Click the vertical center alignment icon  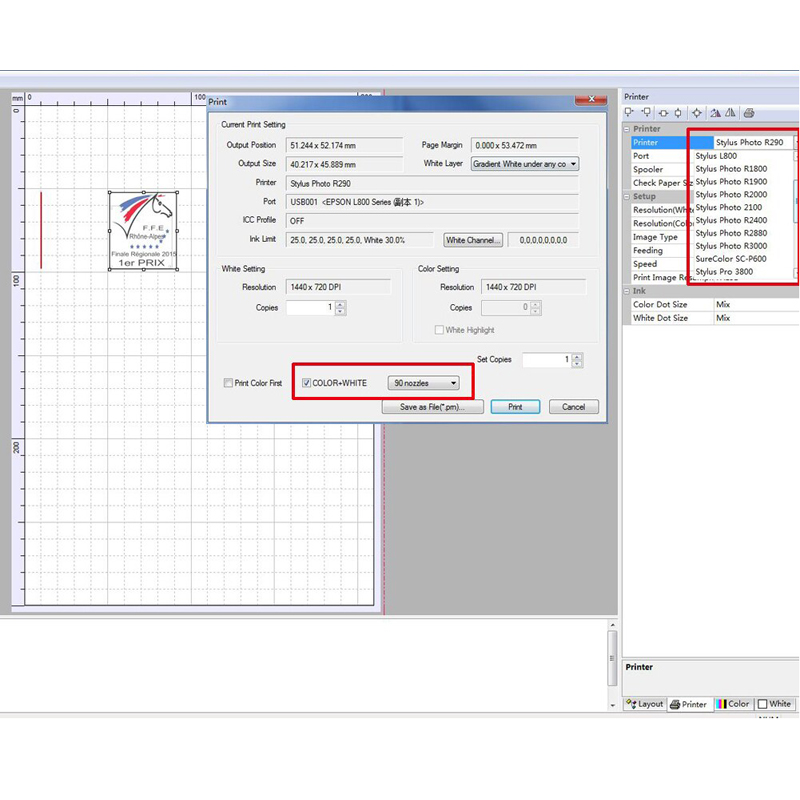pos(678,113)
